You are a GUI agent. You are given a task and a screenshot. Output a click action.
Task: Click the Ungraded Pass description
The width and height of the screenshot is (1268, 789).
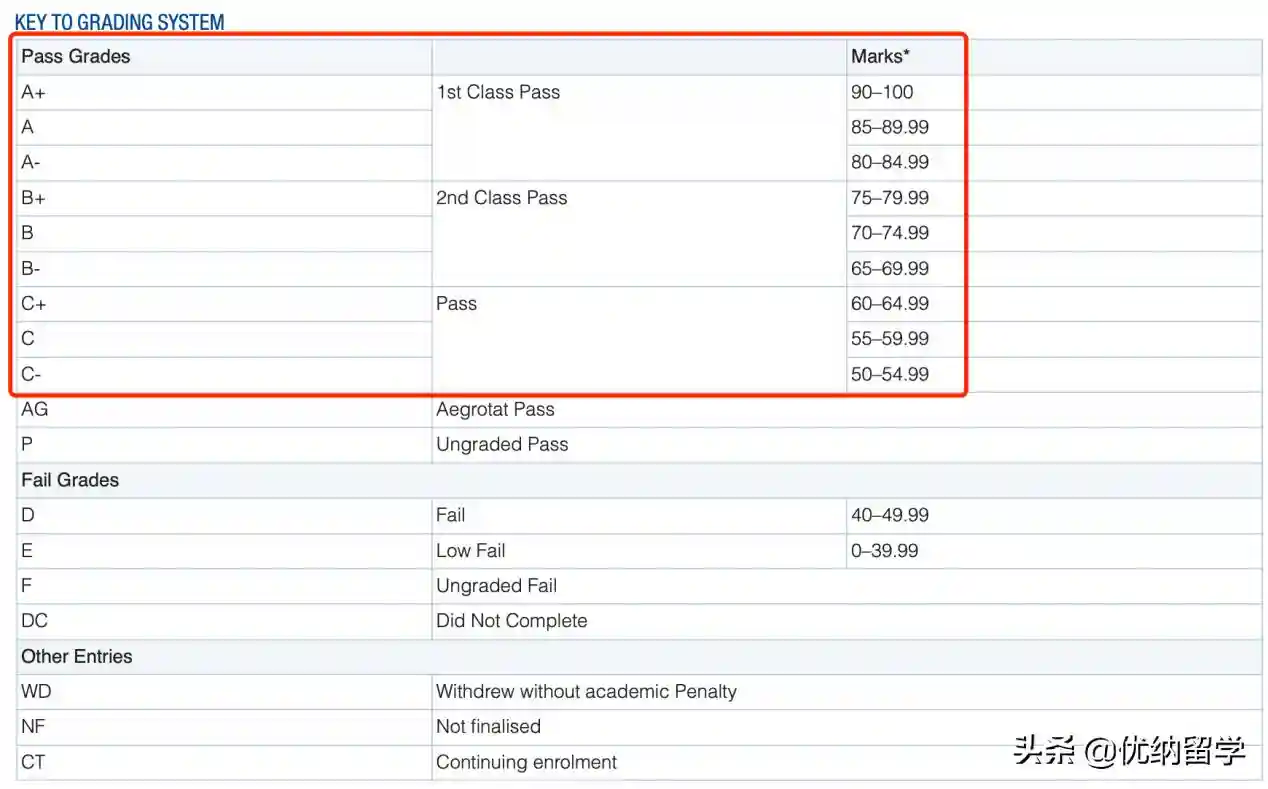click(502, 445)
